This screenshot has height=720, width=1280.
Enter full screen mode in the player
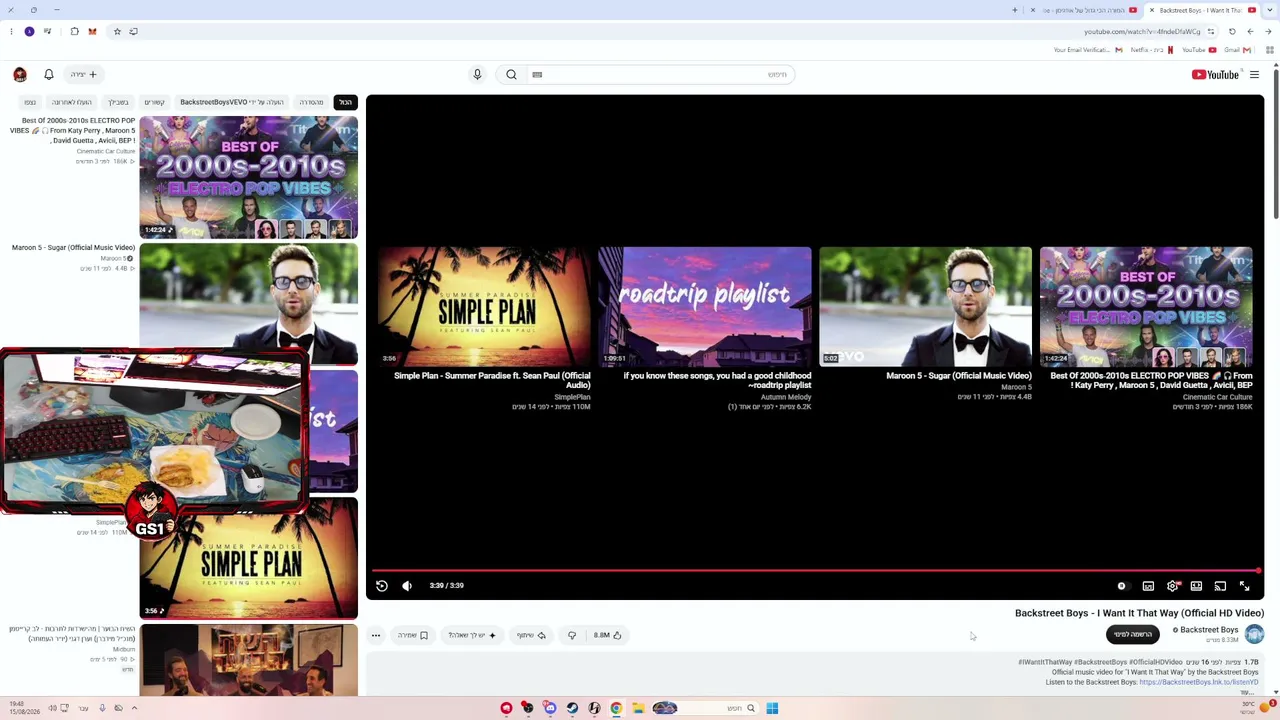point(1245,586)
